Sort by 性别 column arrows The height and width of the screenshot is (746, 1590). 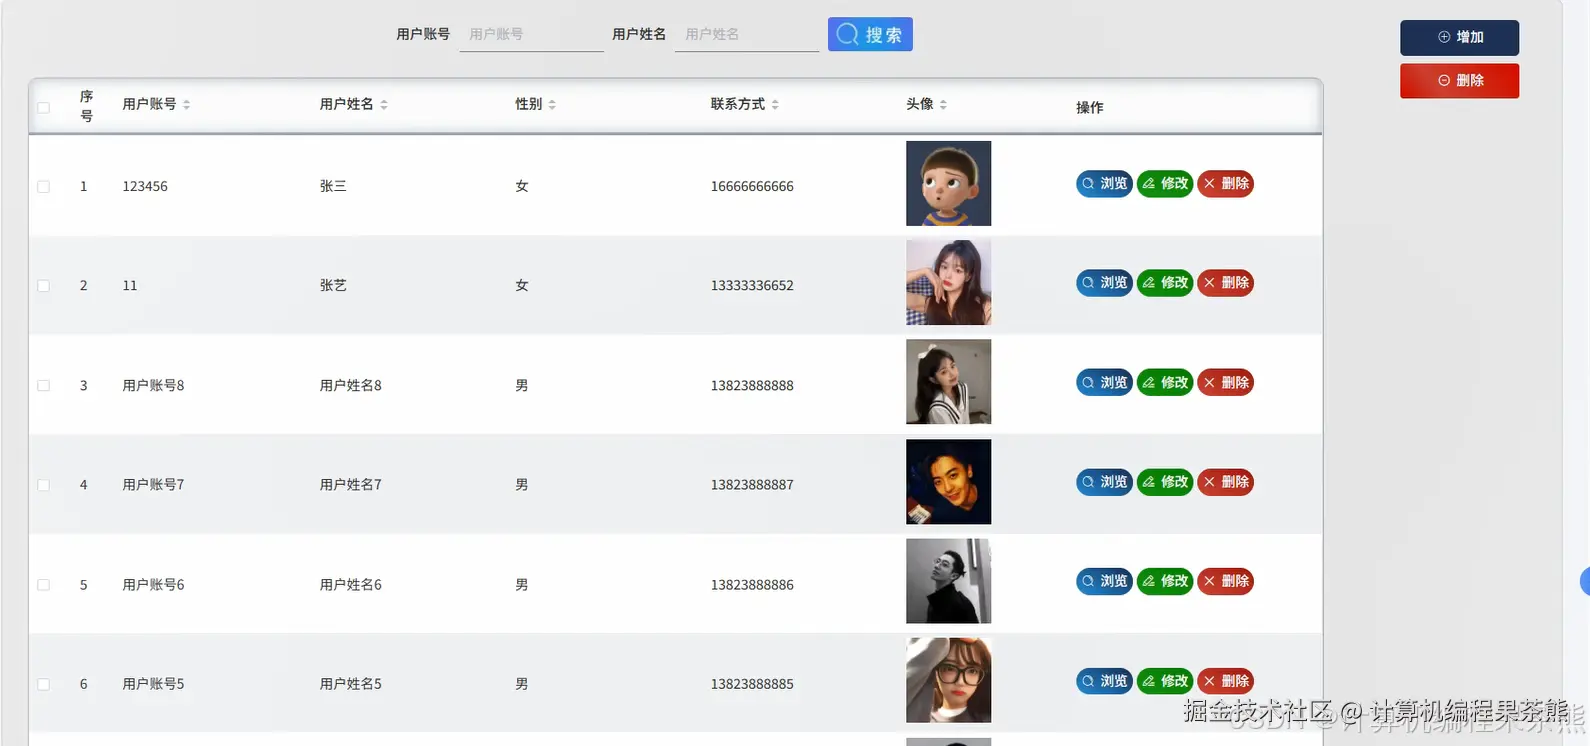pyautogui.click(x=552, y=105)
